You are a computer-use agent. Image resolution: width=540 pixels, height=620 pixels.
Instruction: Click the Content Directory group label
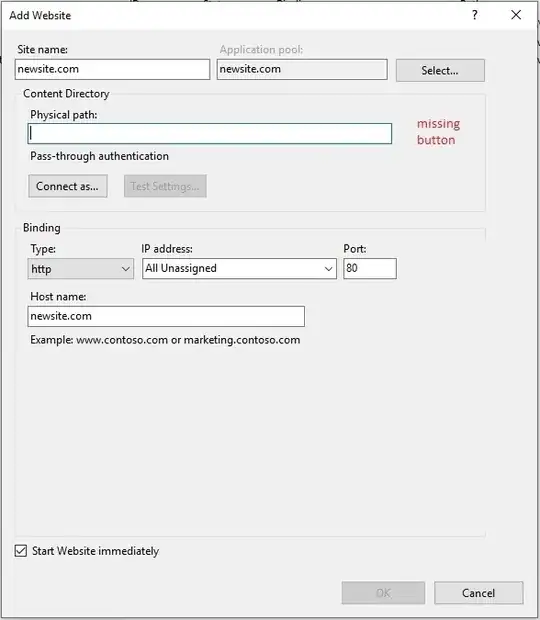[x=66, y=94]
